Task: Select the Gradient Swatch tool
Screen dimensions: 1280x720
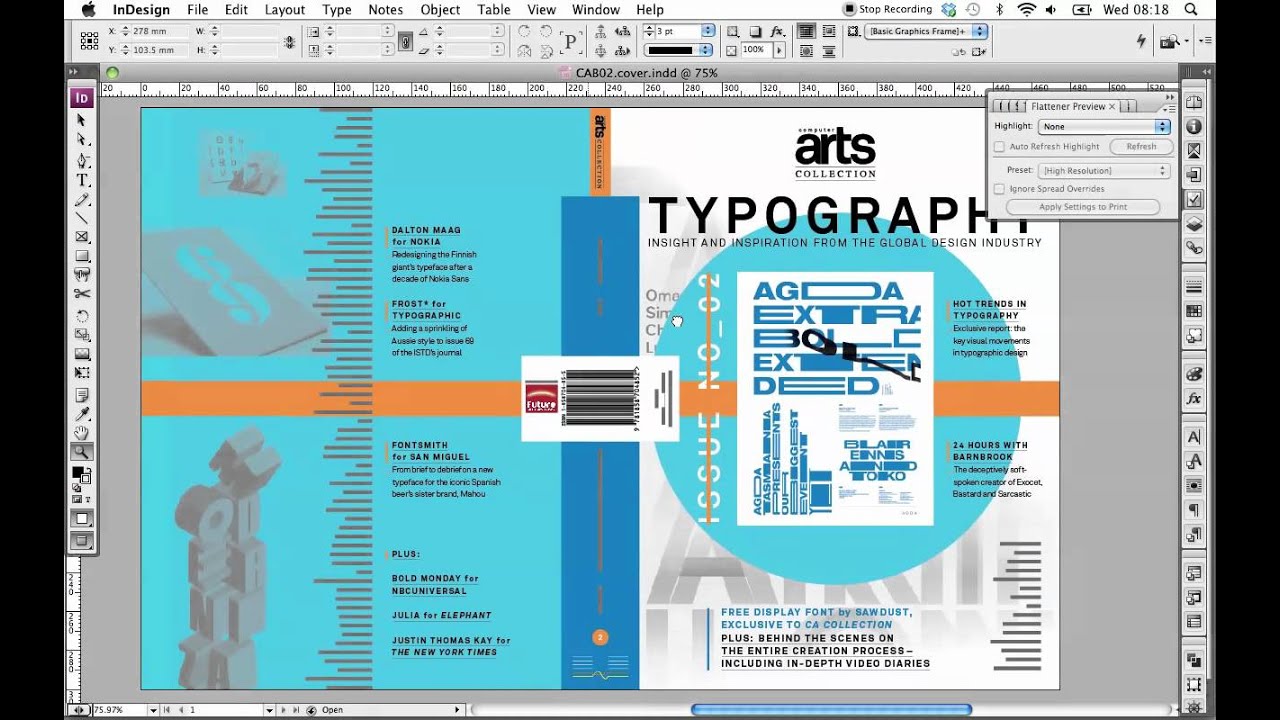Action: point(82,354)
